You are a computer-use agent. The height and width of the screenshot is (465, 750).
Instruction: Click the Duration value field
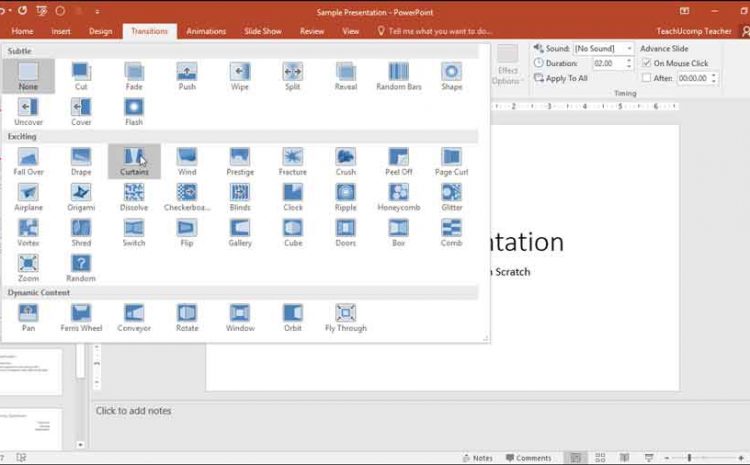(608, 63)
